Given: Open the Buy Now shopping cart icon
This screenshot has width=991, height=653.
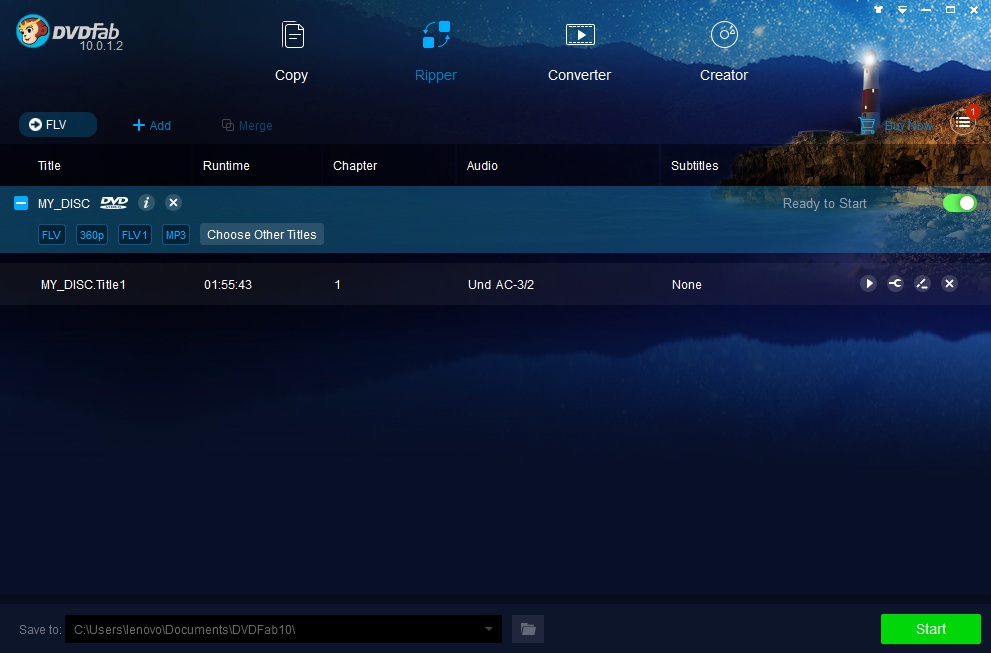Looking at the screenshot, I should click(866, 125).
